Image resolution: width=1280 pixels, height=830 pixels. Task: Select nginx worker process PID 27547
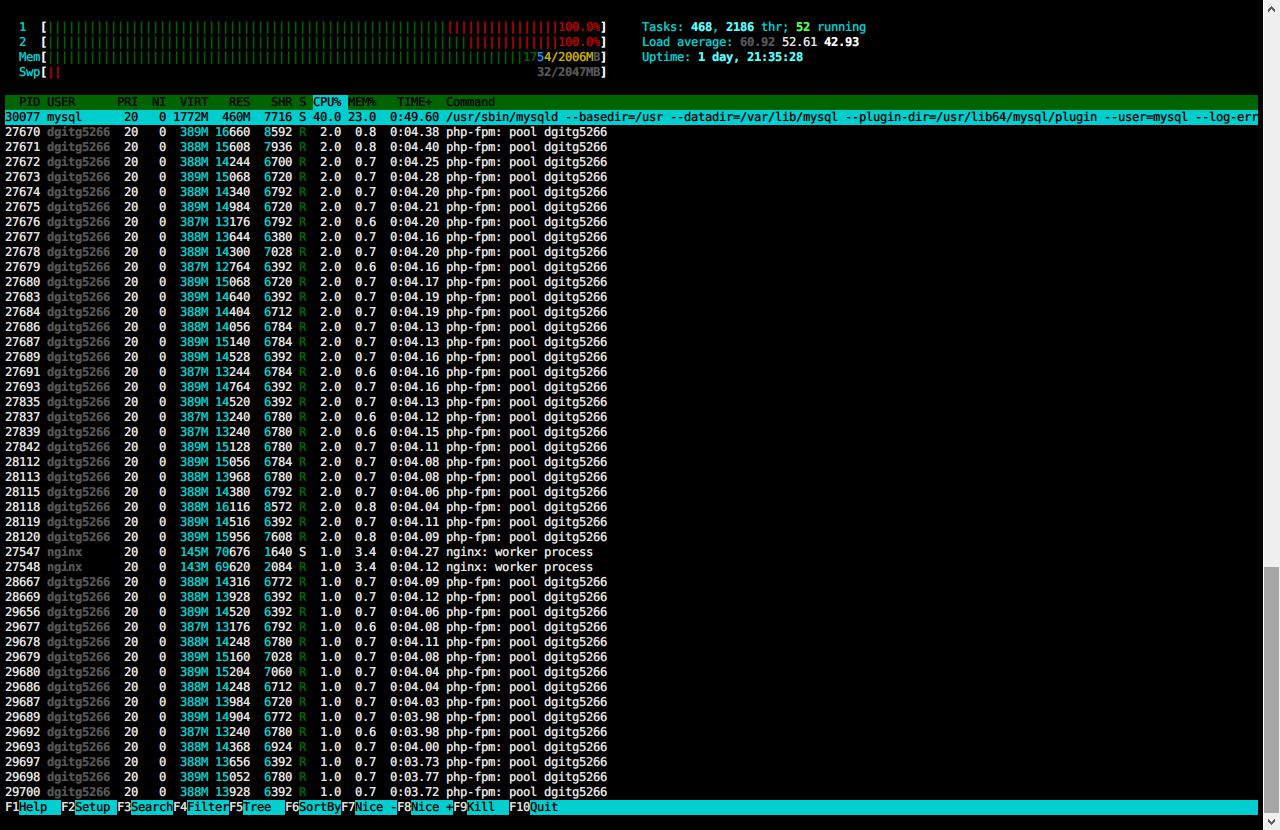pos(299,552)
